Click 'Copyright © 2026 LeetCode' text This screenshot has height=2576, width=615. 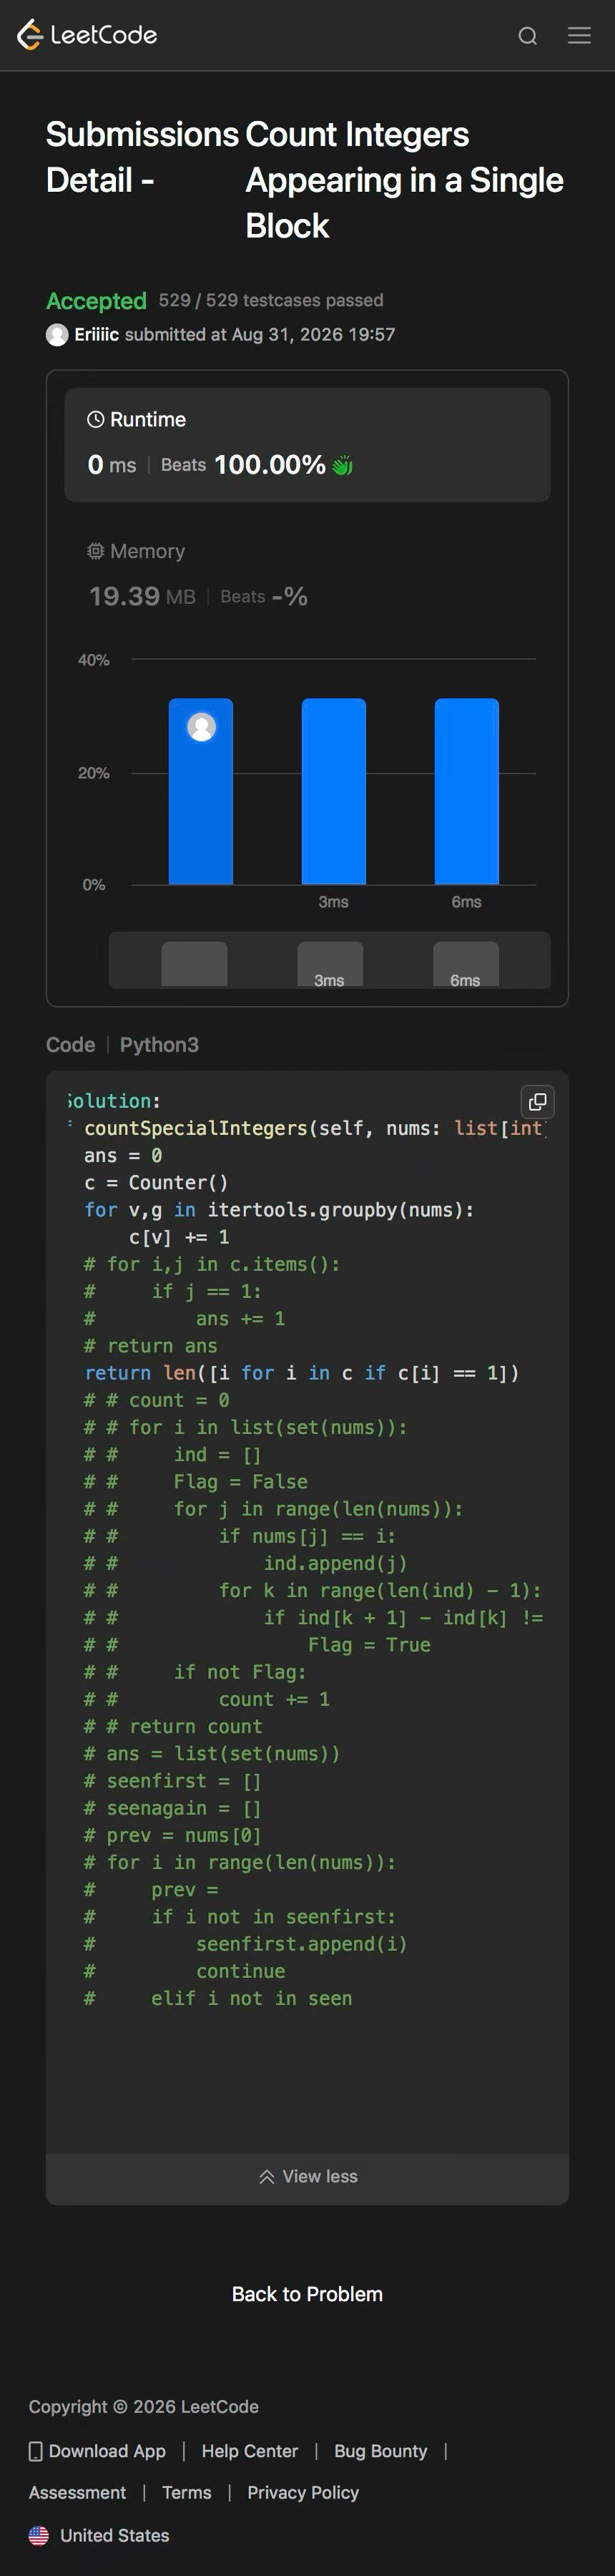click(144, 2407)
